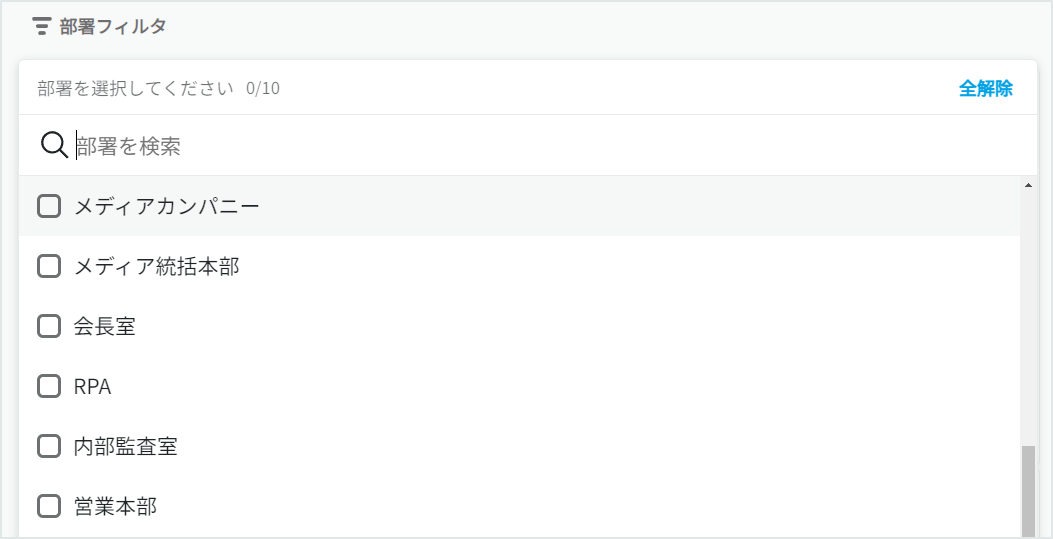Mark the 内部監査室 checkbox
Screen dimensions: 1053x539
[x=48, y=446]
